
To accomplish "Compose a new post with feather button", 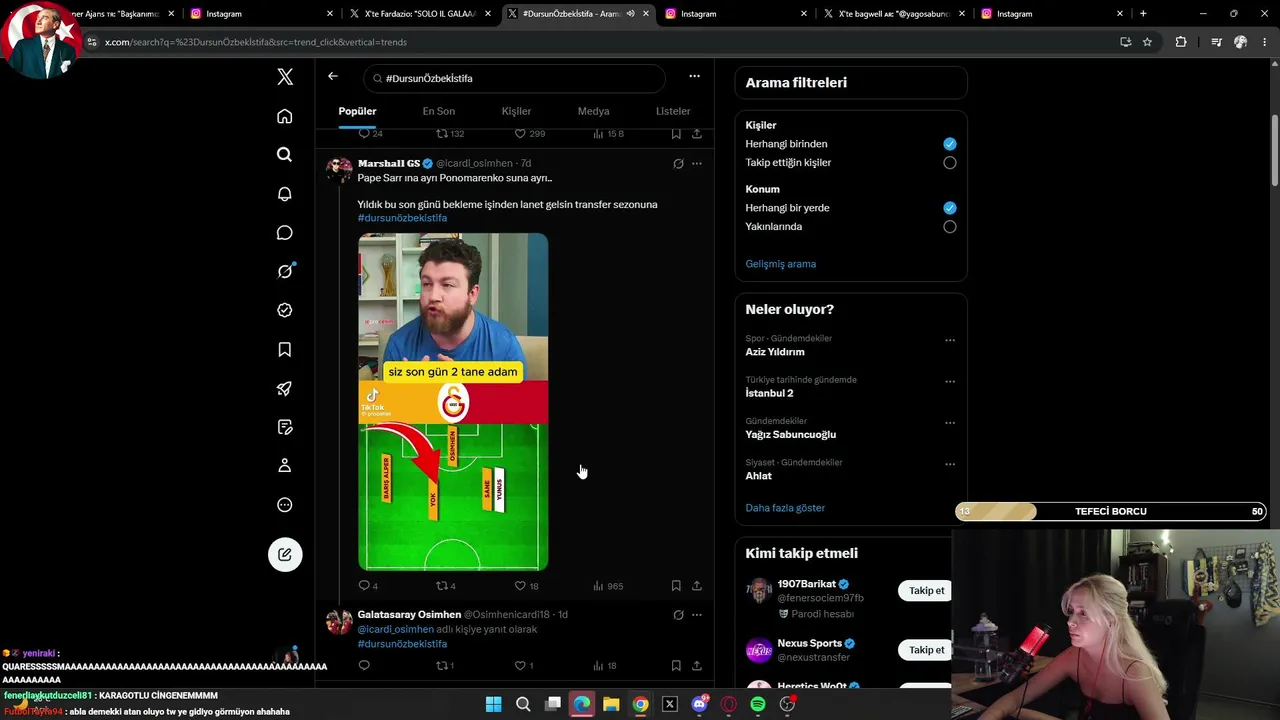I will (285, 555).
